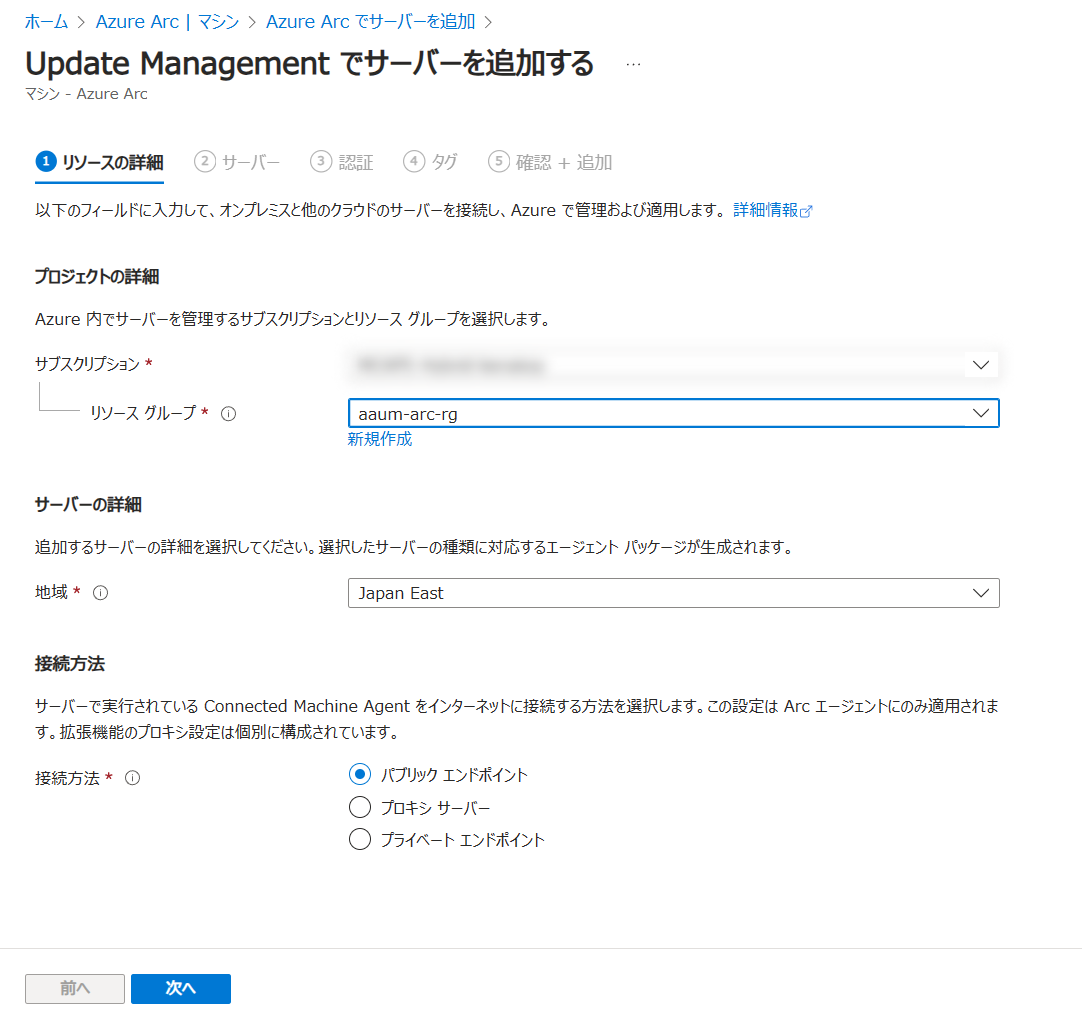Open the 詳細情報 external link
The height and width of the screenshot is (1028, 1082).
pos(773,210)
